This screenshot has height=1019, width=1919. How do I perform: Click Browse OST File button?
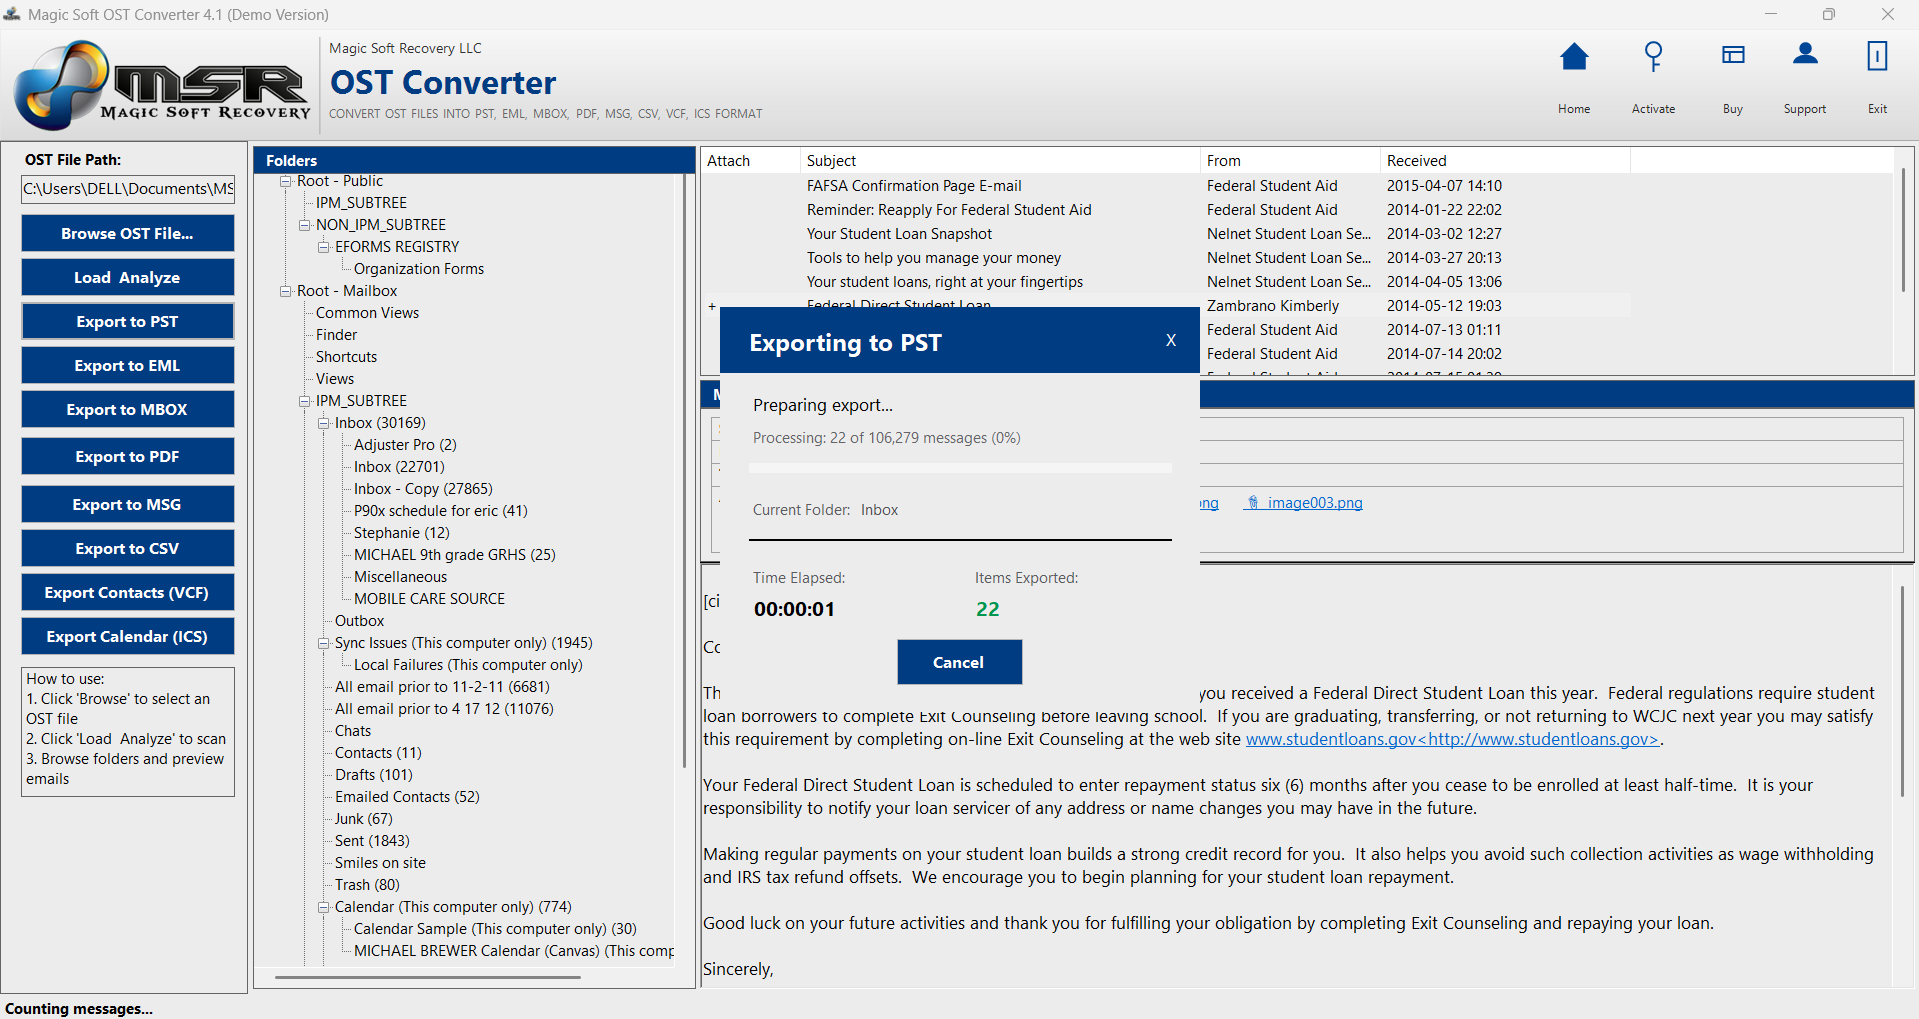tap(128, 233)
